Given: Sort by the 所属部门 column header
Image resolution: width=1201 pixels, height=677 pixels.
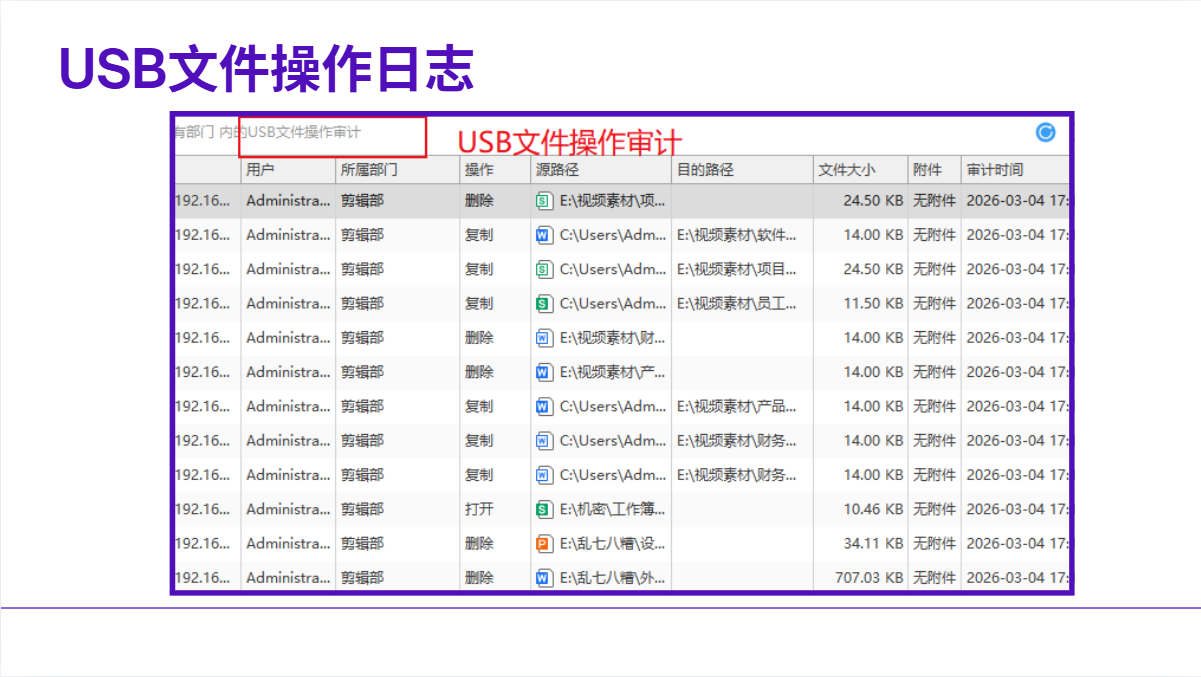Looking at the screenshot, I should pos(369,170).
